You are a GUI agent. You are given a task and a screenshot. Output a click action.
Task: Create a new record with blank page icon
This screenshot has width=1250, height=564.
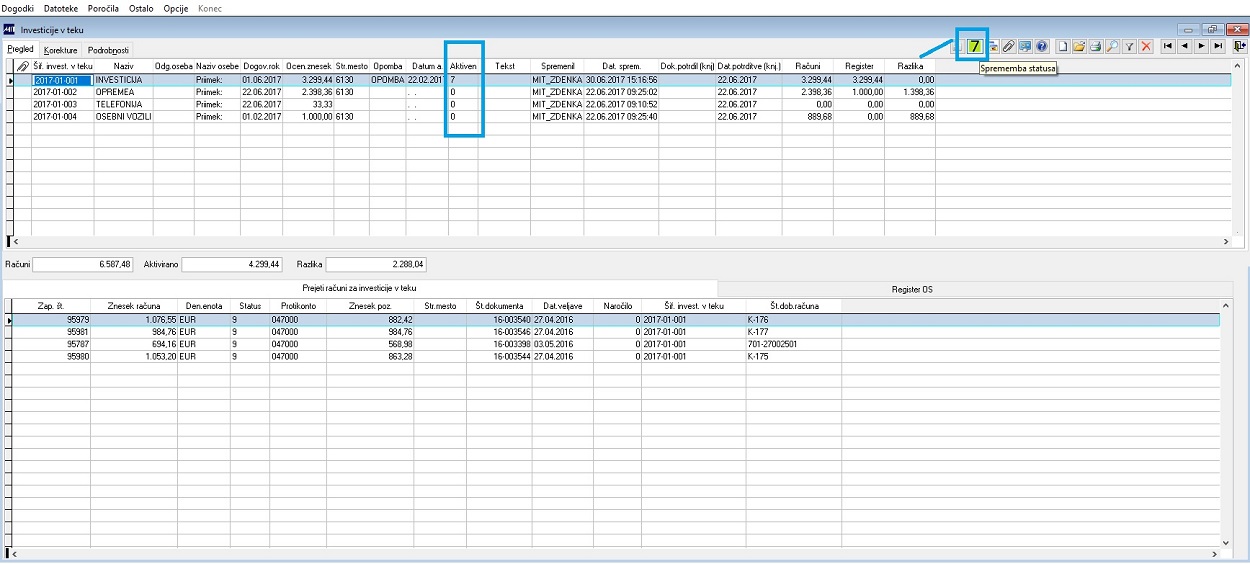1063,46
